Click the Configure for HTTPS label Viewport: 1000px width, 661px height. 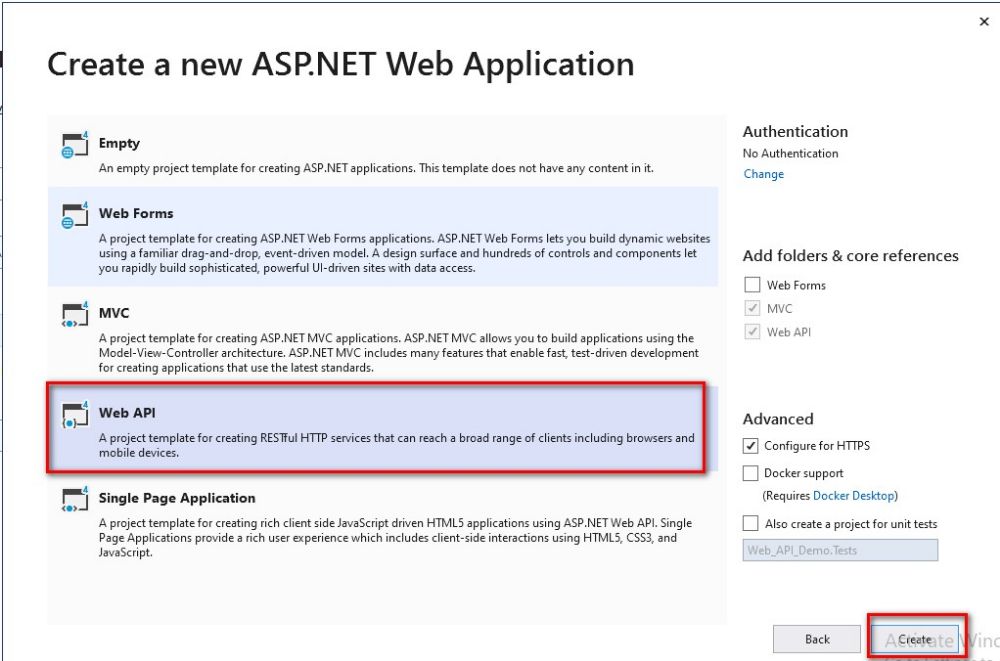tap(817, 446)
